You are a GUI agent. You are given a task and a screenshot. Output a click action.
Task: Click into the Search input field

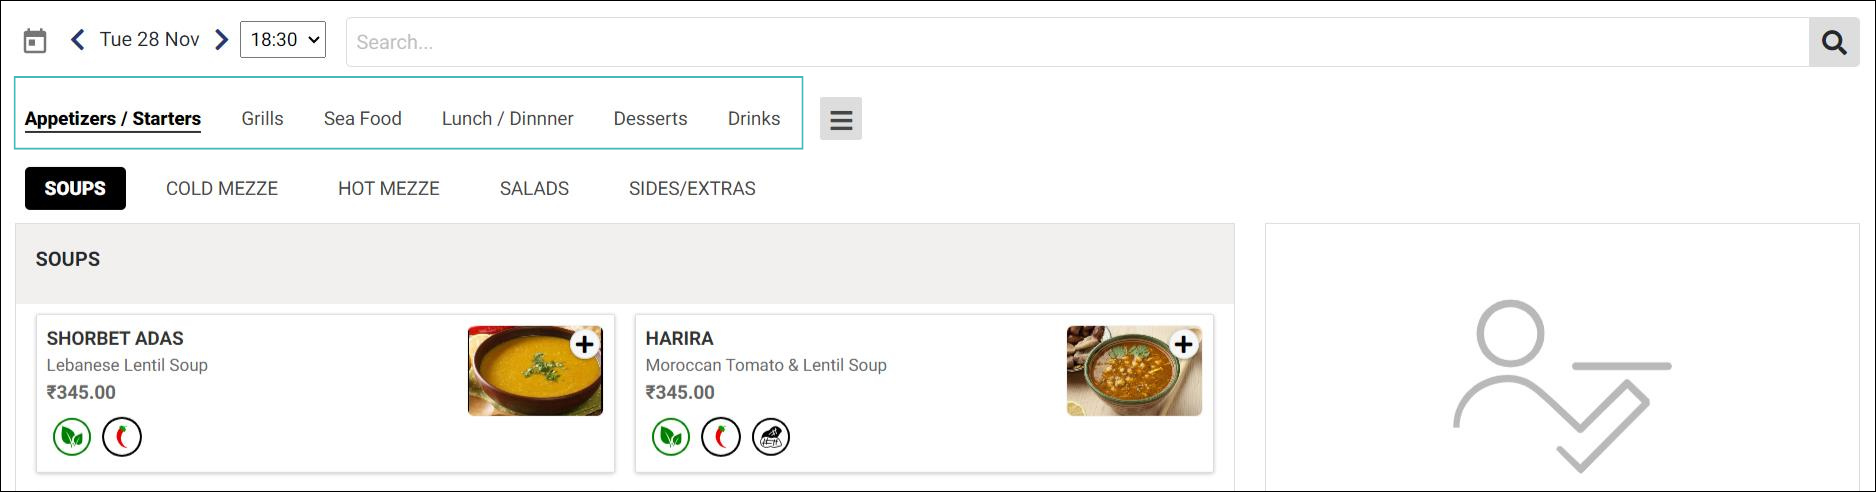[1076, 42]
